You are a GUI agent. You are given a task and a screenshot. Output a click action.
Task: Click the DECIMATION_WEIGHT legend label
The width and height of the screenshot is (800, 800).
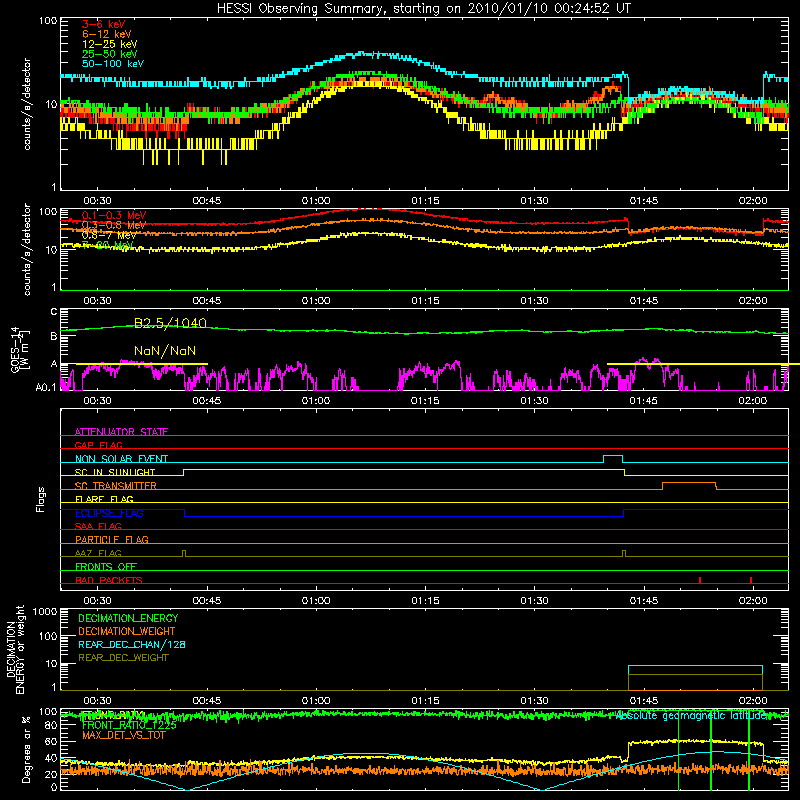pyautogui.click(x=127, y=631)
